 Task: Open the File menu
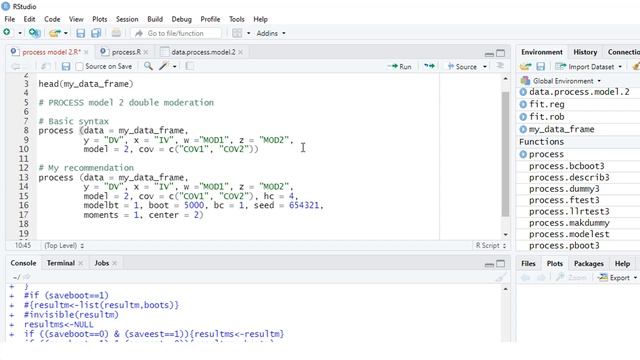(9, 19)
